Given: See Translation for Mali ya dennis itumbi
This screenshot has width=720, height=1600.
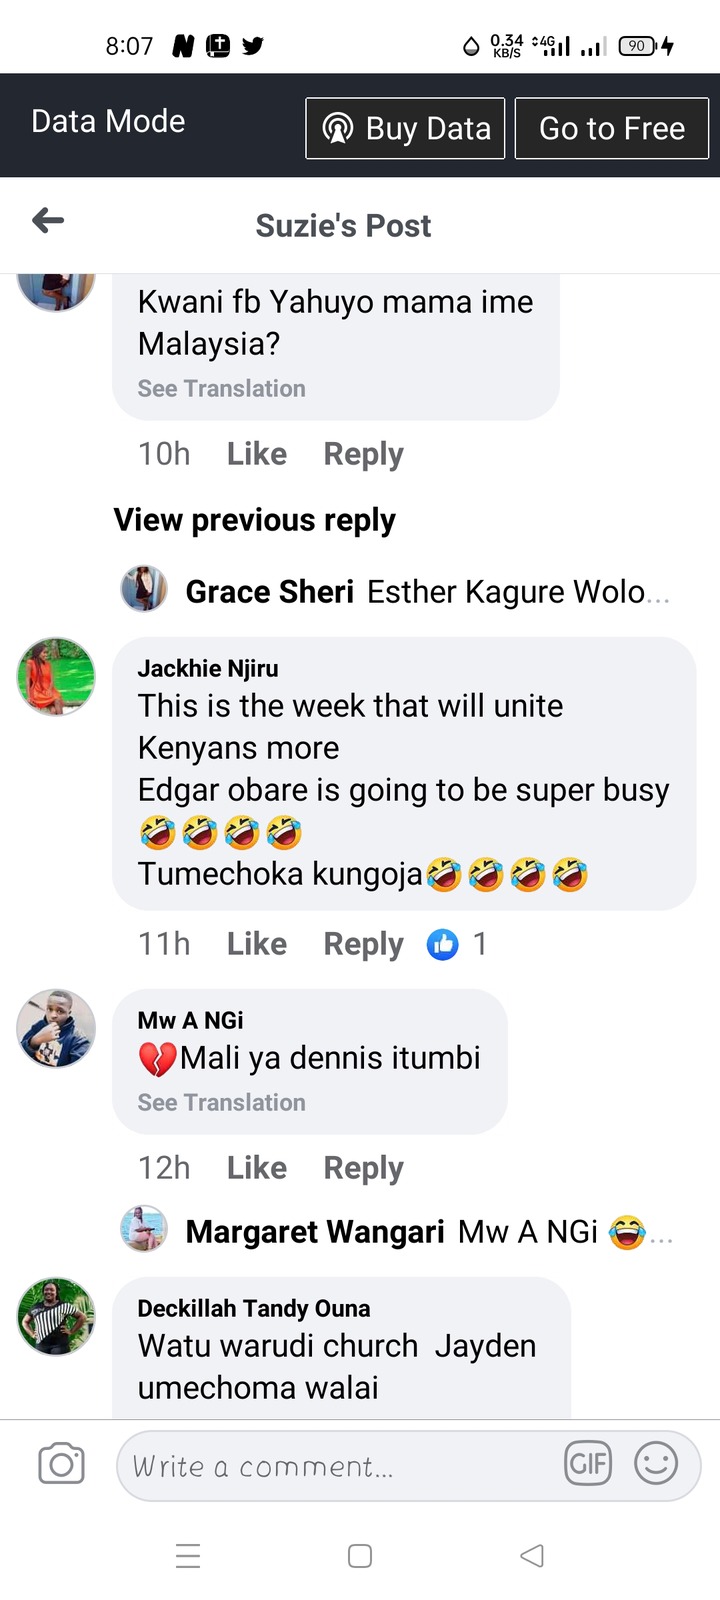Looking at the screenshot, I should click(x=222, y=1103).
